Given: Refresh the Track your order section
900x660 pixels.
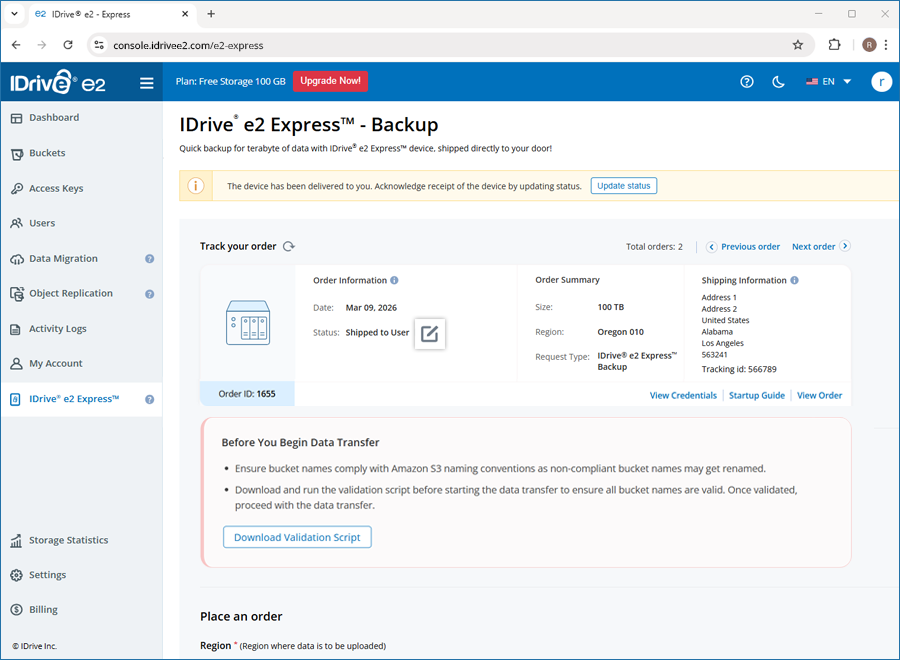Looking at the screenshot, I should [289, 246].
